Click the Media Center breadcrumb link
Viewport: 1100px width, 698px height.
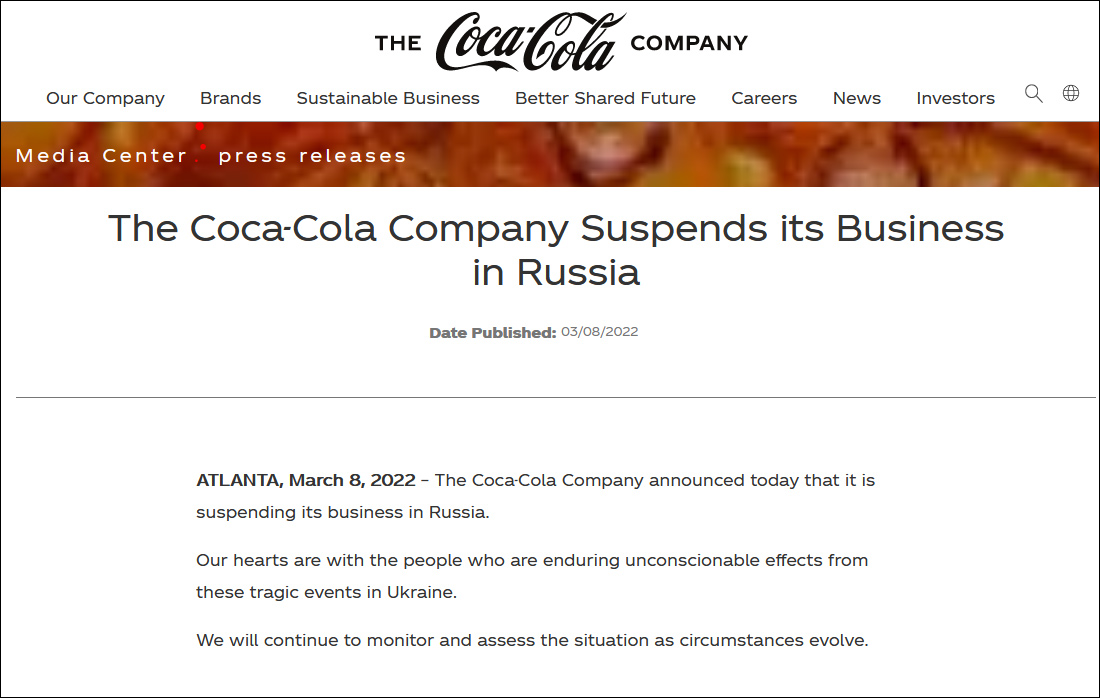pyautogui.click(x=102, y=156)
